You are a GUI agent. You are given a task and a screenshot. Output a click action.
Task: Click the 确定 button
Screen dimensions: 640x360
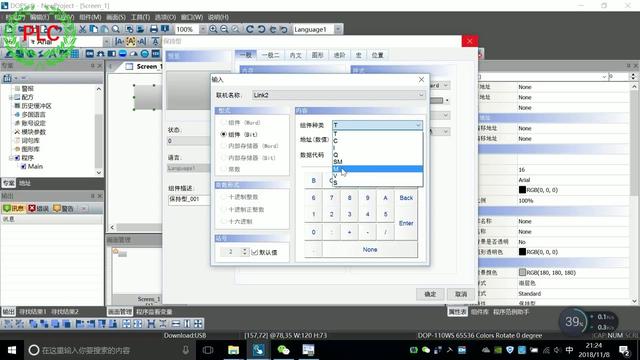[430, 294]
